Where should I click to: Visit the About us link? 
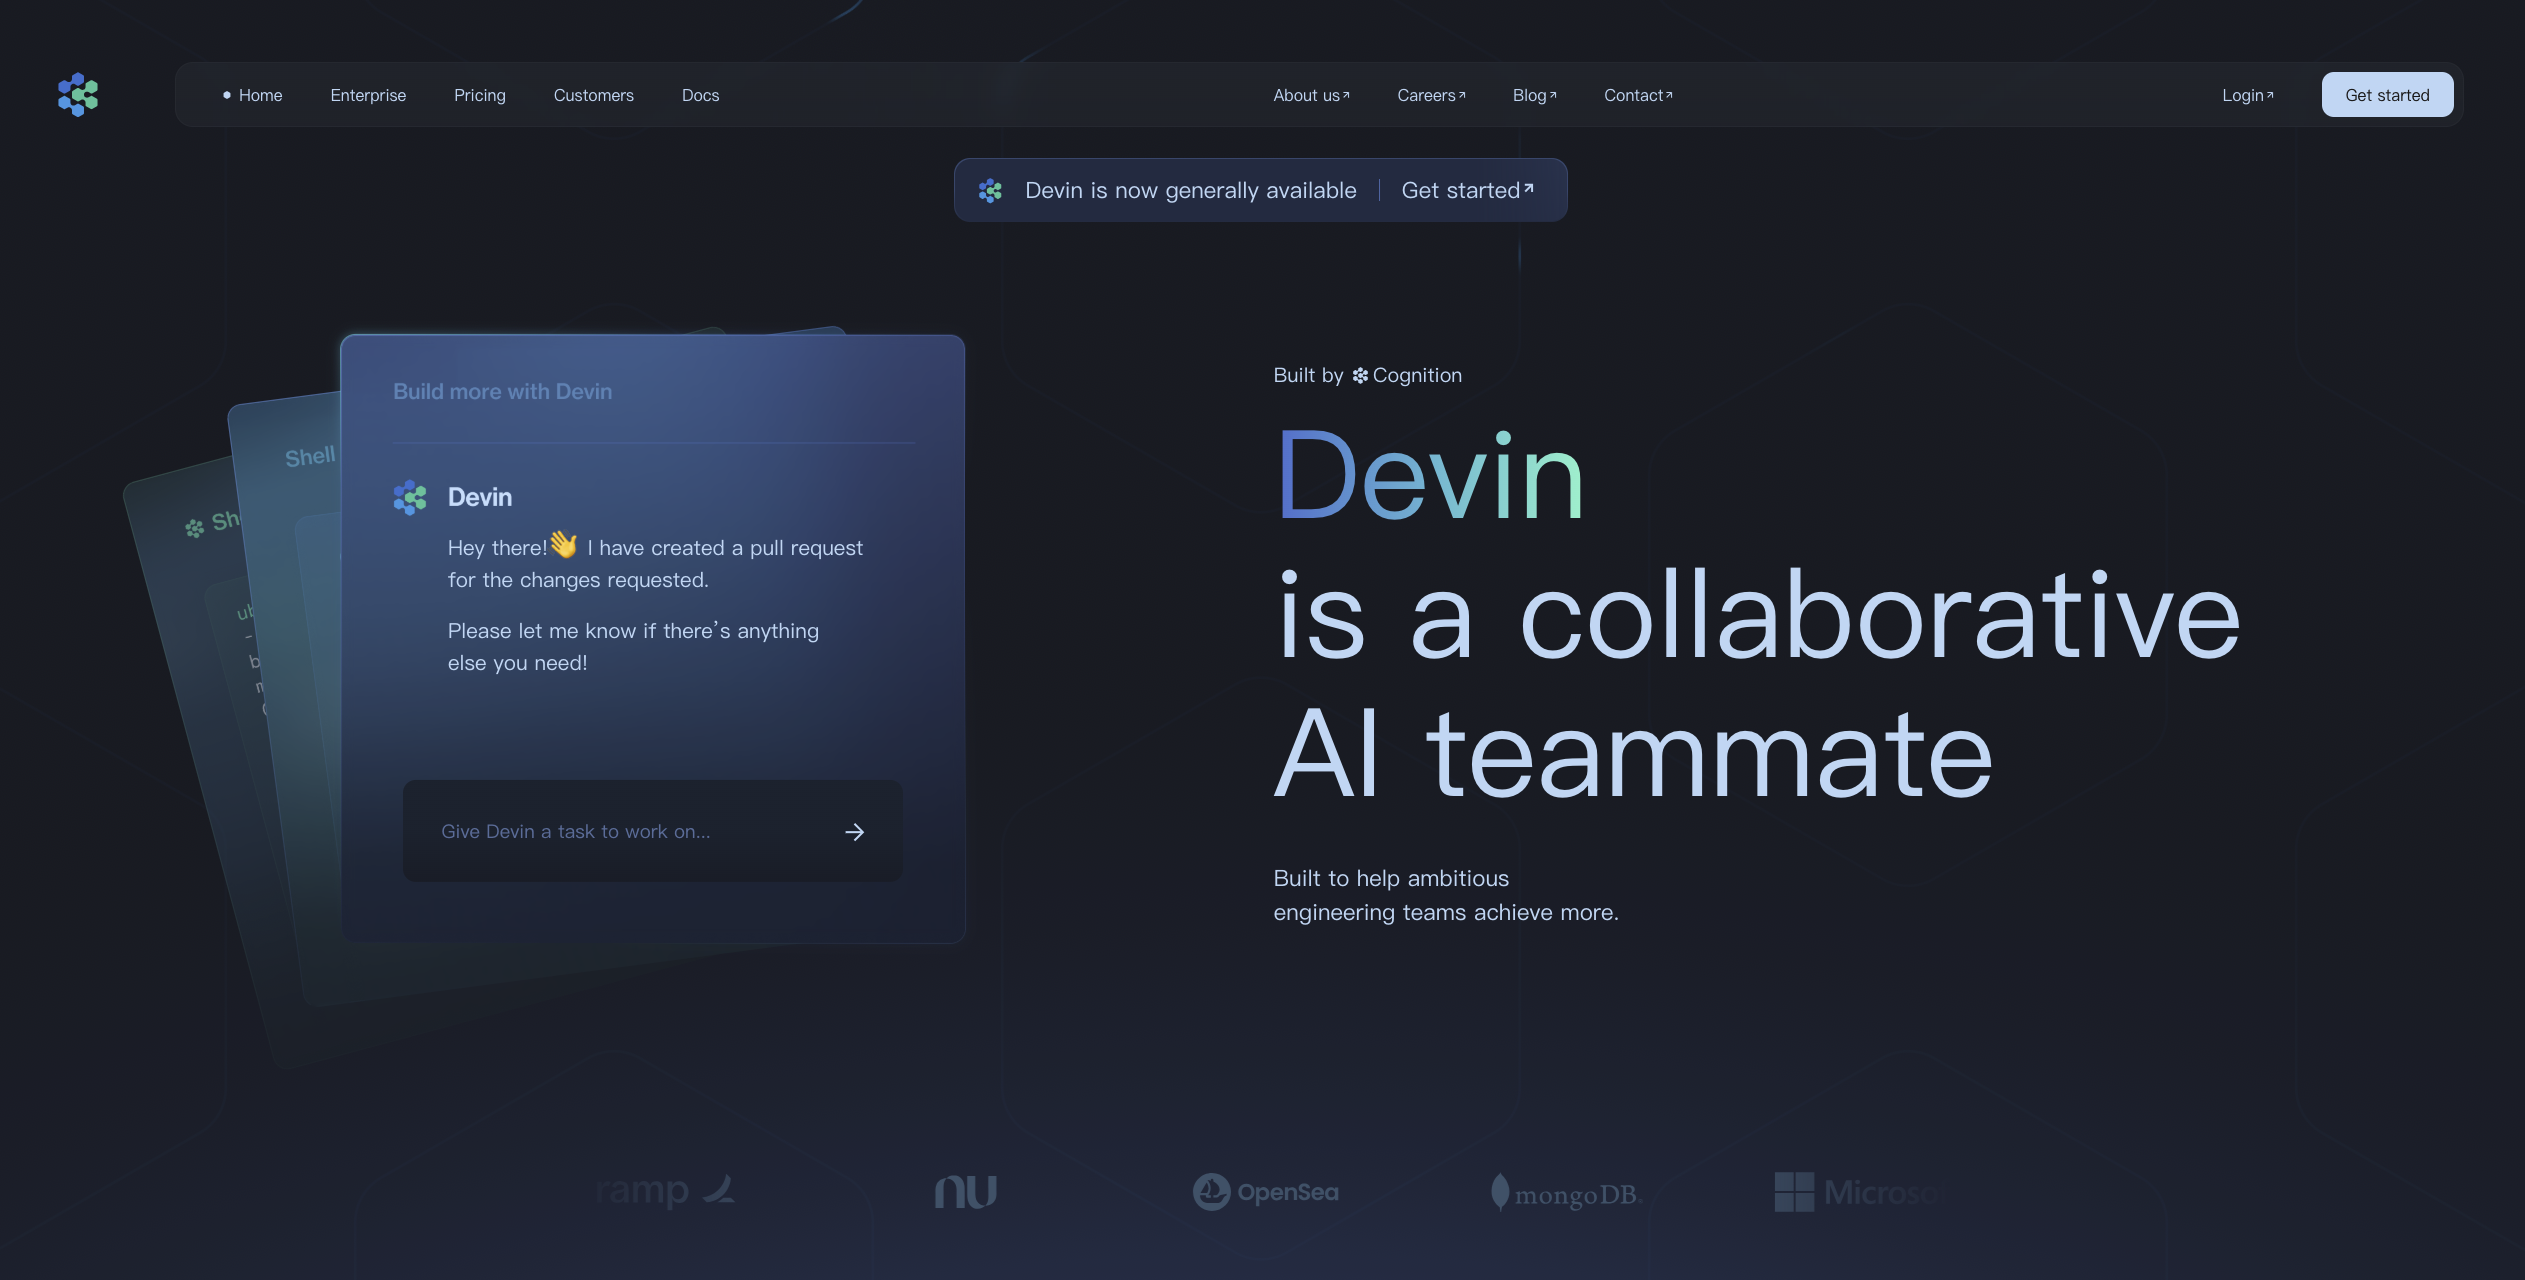(1311, 95)
